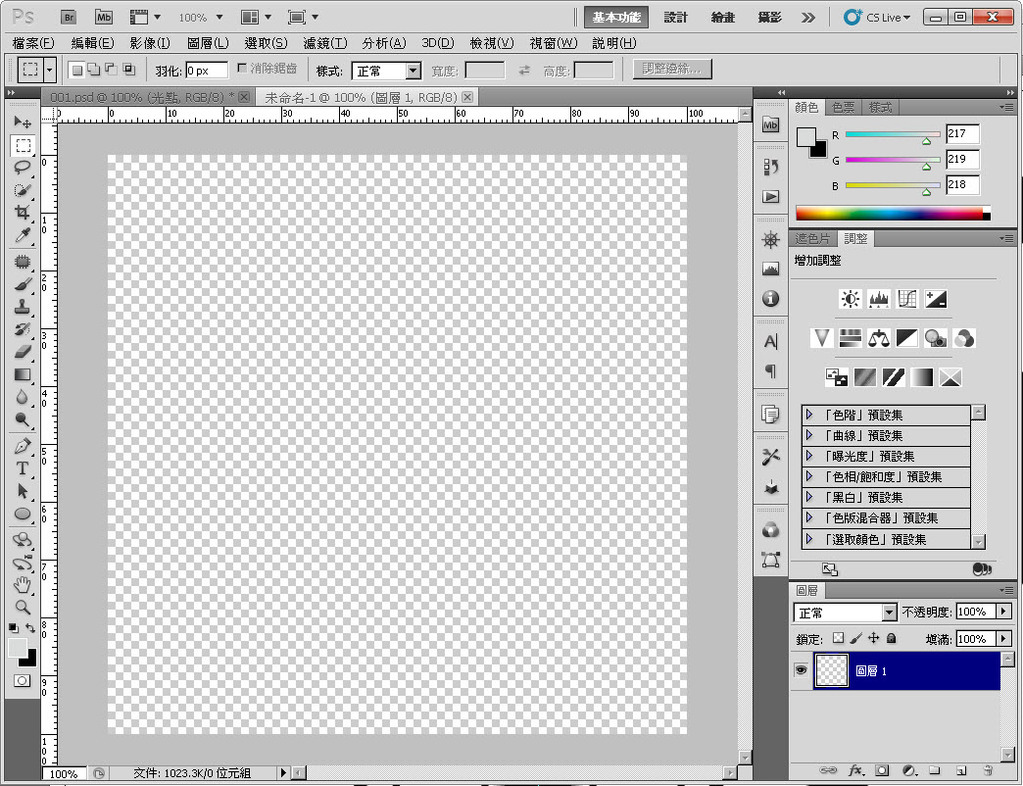The width and height of the screenshot is (1023, 786).
Task: Launch Adobe Bridge from the top bar
Action: pyautogui.click(x=69, y=17)
